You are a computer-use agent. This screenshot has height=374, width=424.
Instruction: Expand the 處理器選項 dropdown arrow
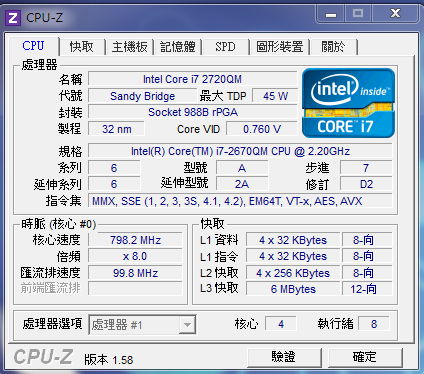[187, 325]
